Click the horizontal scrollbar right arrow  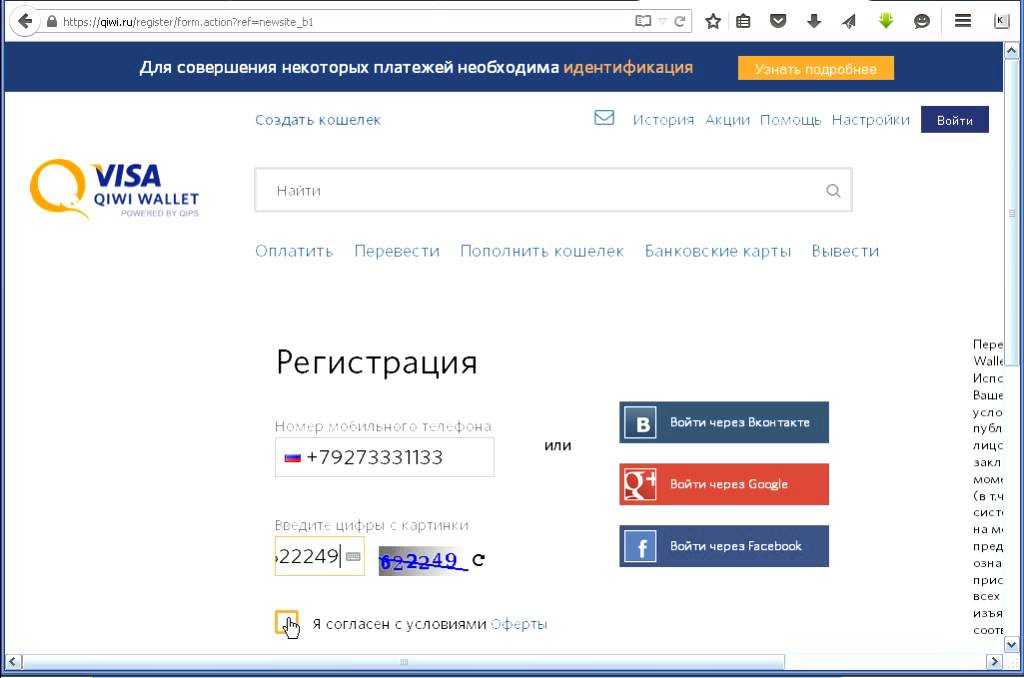(994, 662)
